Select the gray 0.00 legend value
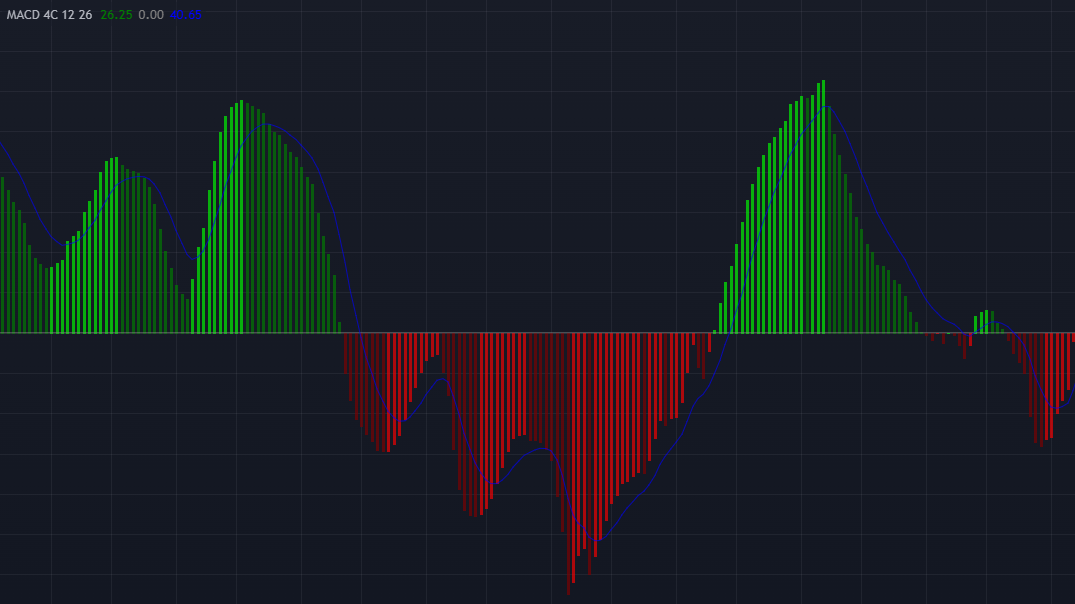 coord(151,15)
